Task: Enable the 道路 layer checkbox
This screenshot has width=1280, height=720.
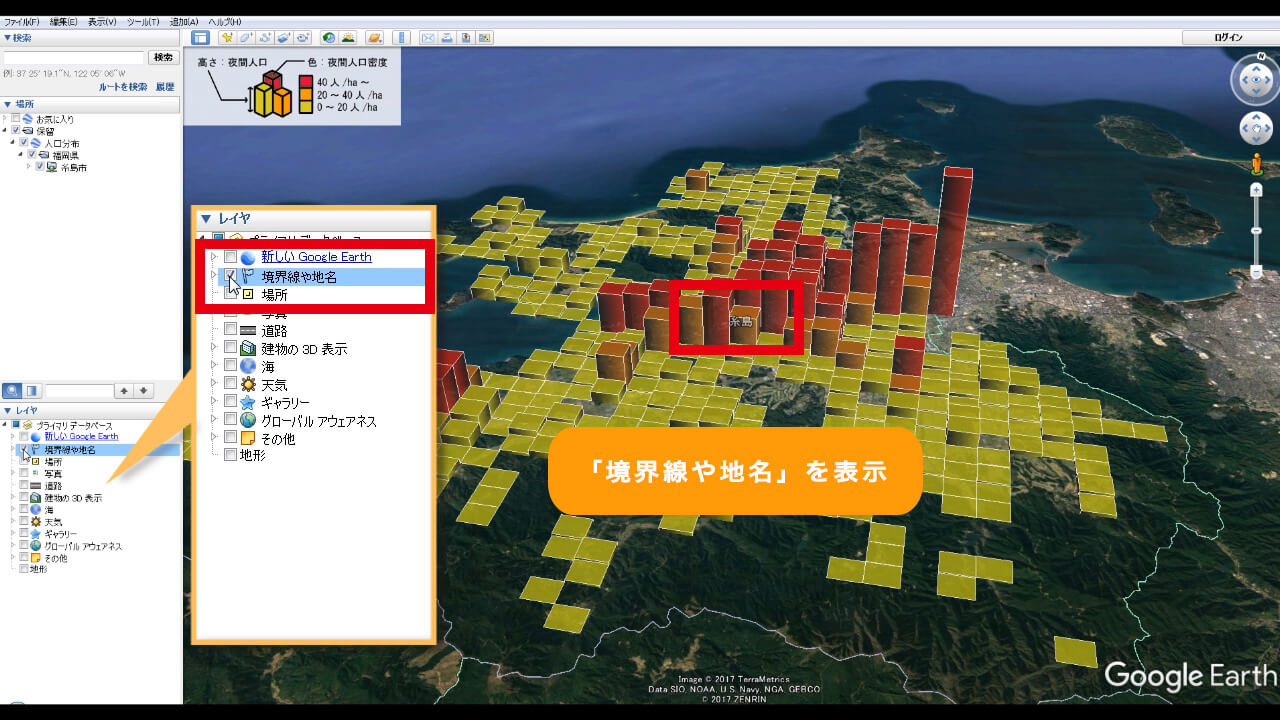Action: point(24,485)
